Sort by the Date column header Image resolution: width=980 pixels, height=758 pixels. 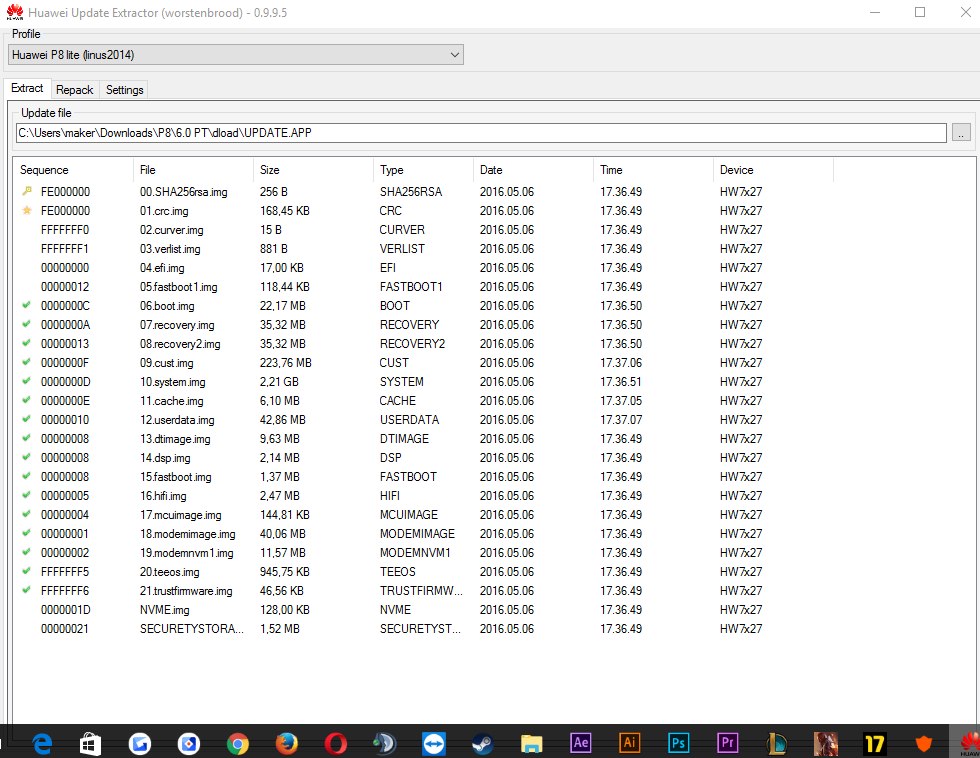click(533, 170)
